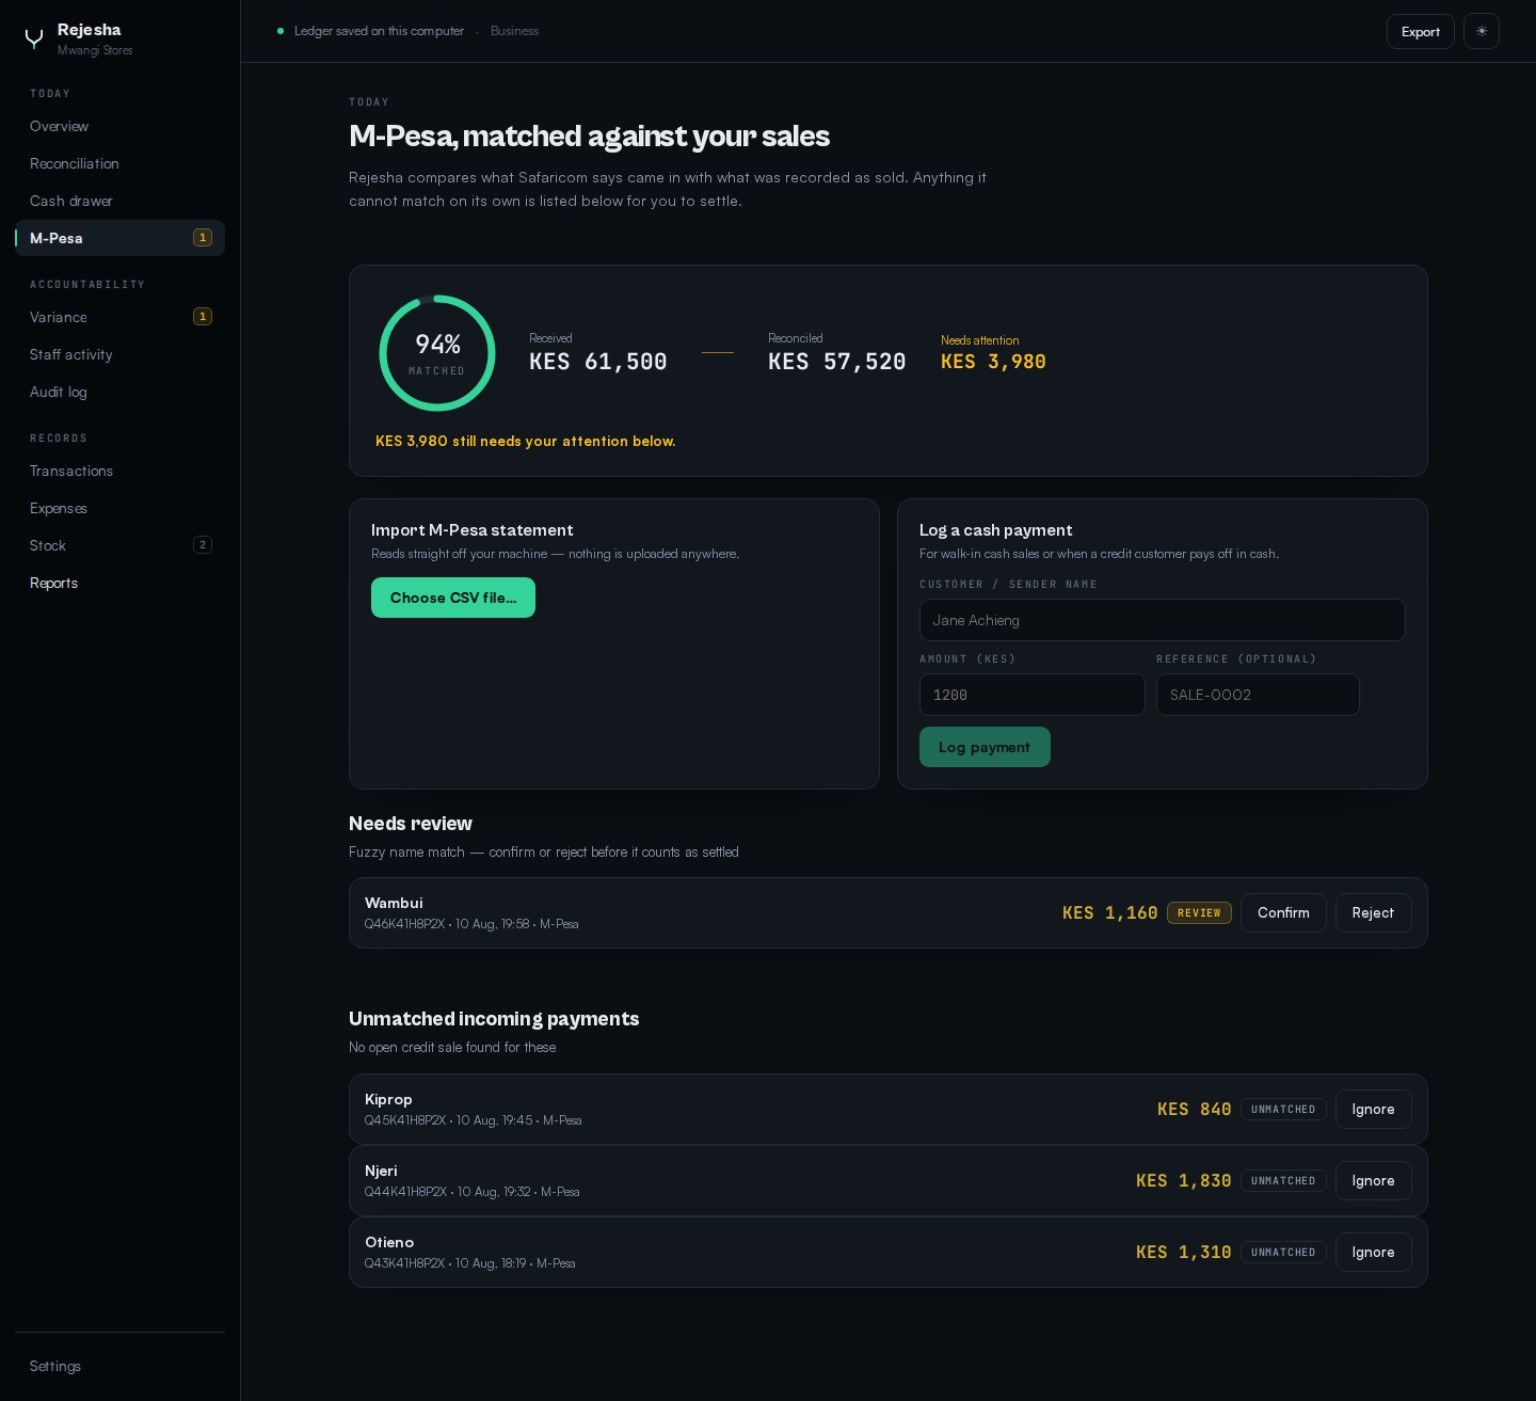Click the Stock count badge showing 2
Image resolution: width=1536 pixels, height=1401 pixels.
click(x=202, y=545)
